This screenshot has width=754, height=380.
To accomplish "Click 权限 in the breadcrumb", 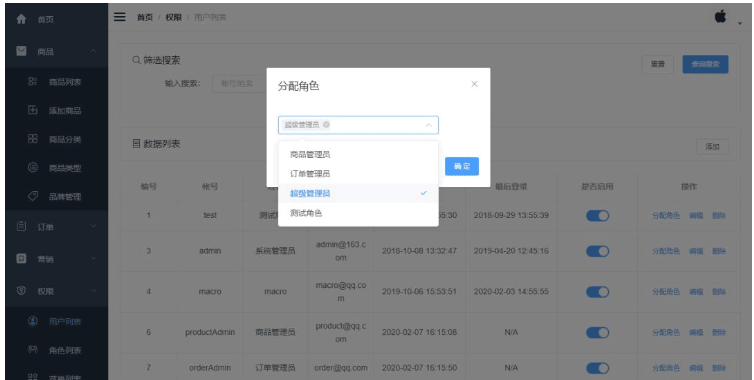I will pos(174,17).
